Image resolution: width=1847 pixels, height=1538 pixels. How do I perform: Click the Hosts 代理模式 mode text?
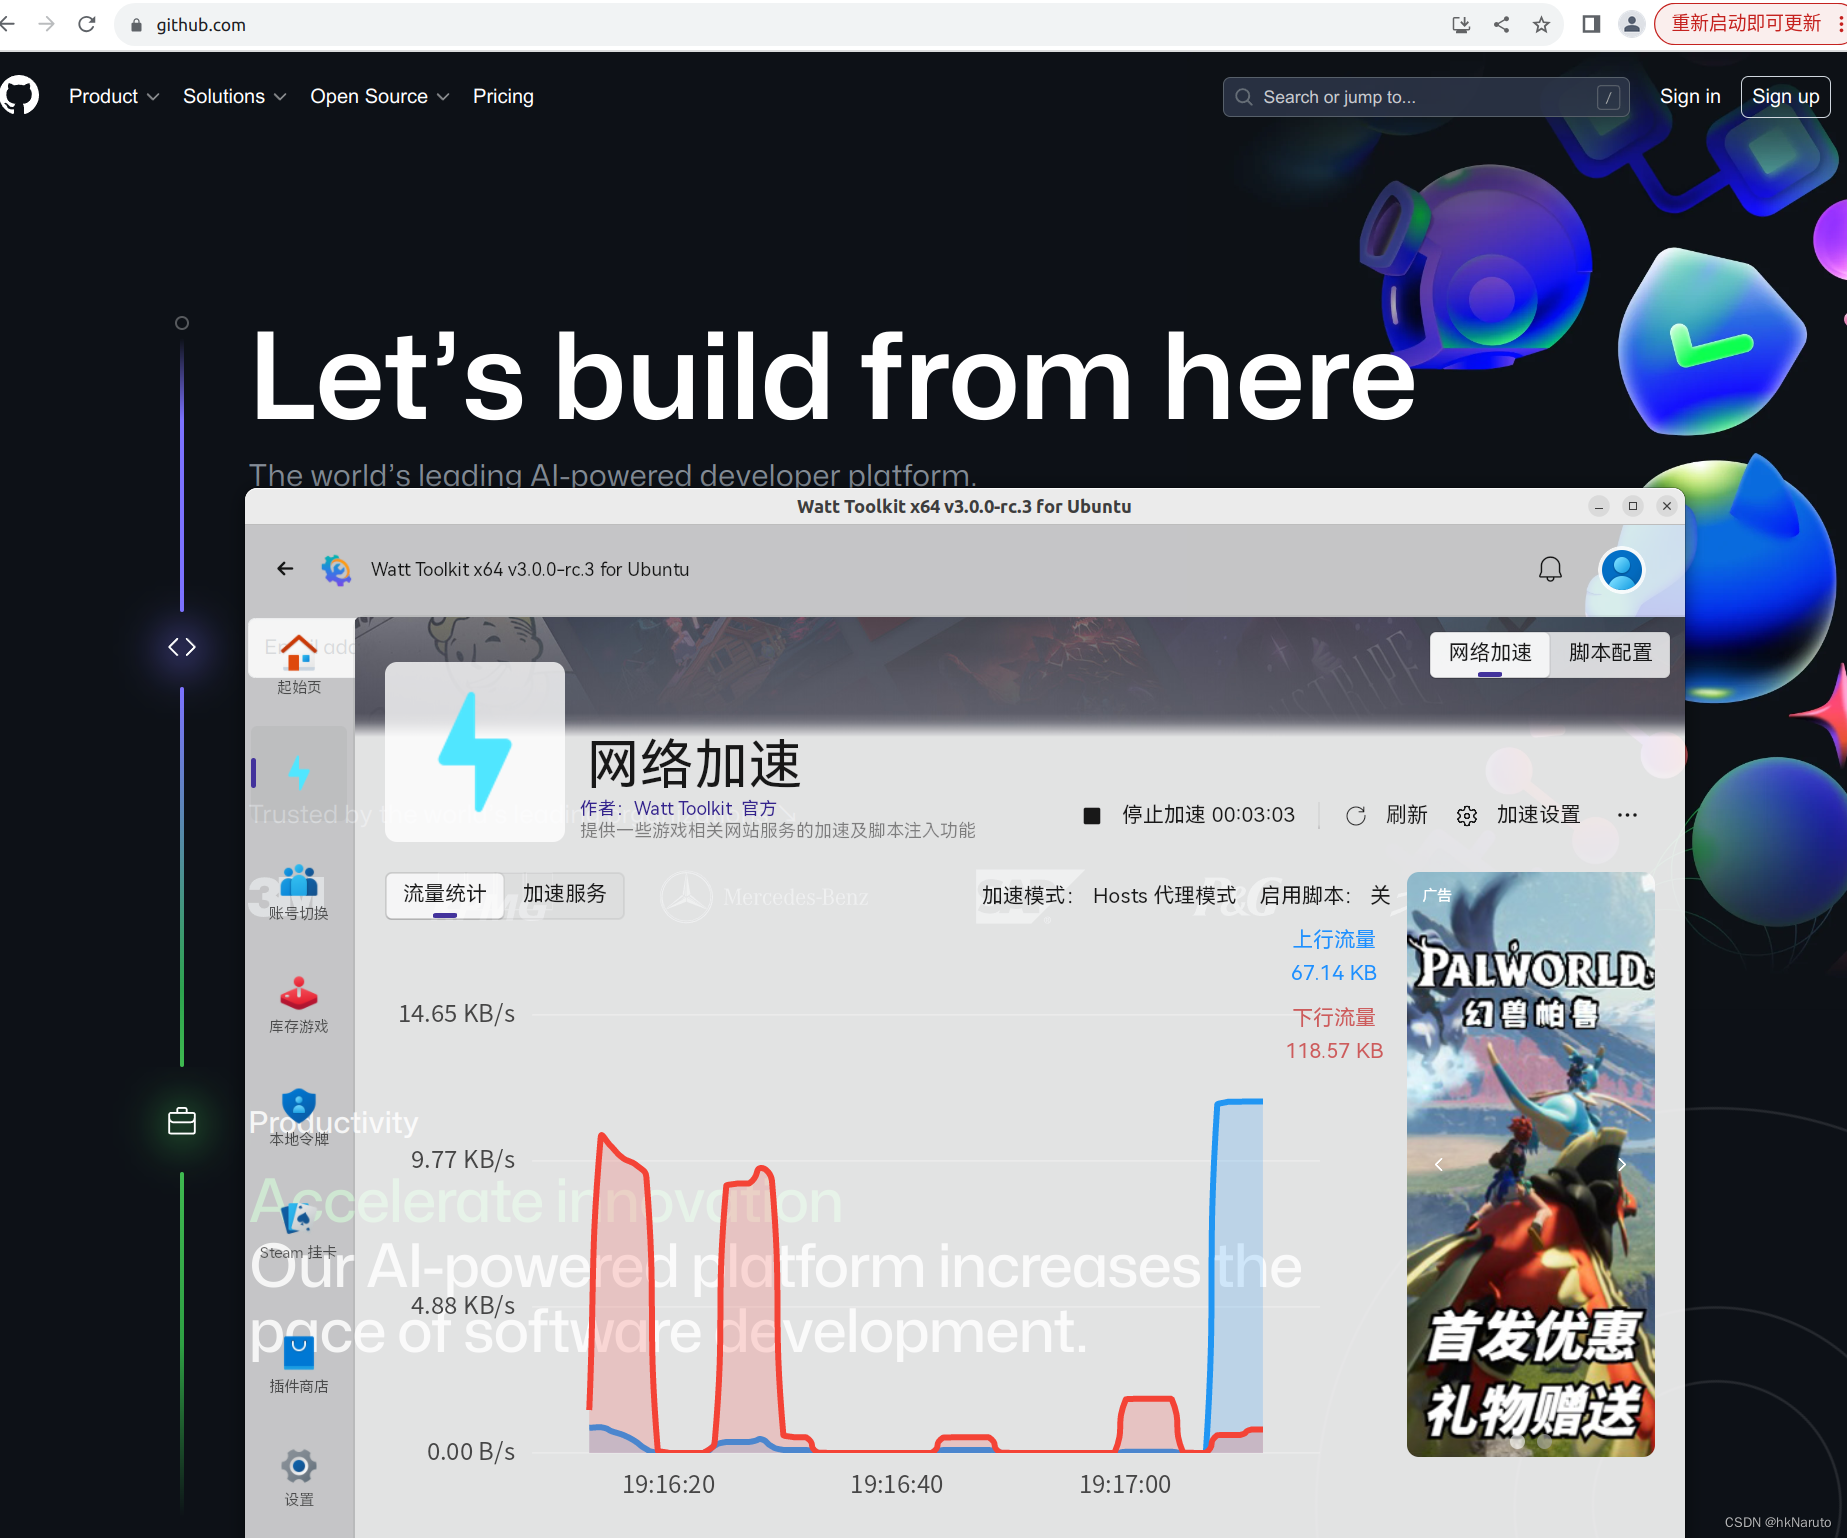1165,896
